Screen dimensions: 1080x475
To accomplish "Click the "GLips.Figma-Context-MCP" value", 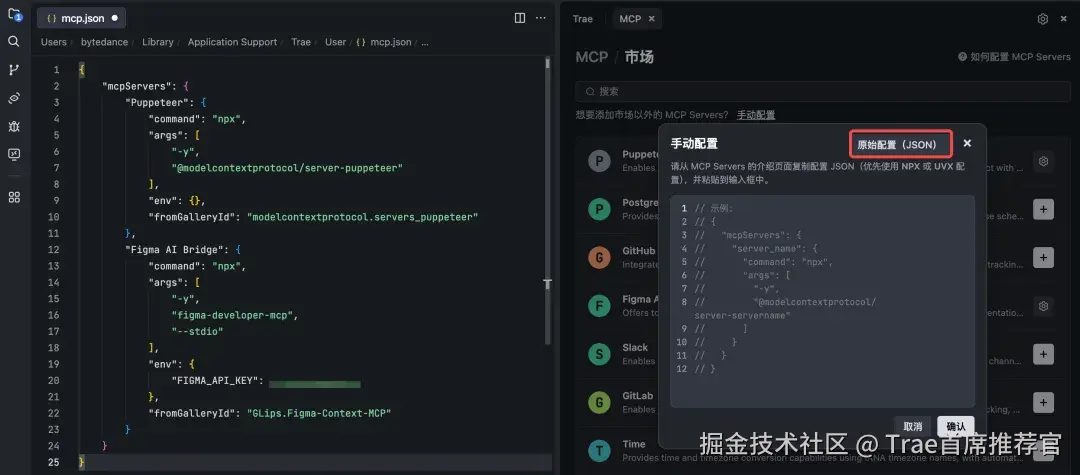I will pyautogui.click(x=319, y=413).
